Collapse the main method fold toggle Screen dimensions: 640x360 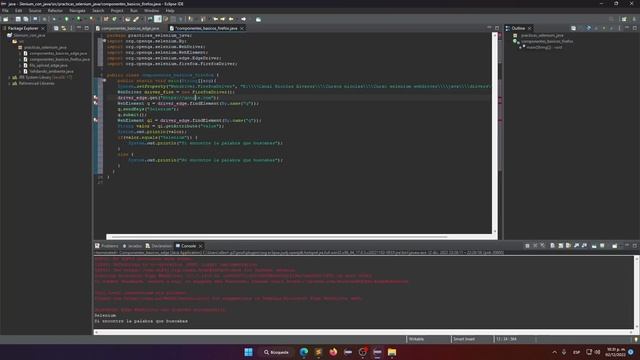pos(104,81)
